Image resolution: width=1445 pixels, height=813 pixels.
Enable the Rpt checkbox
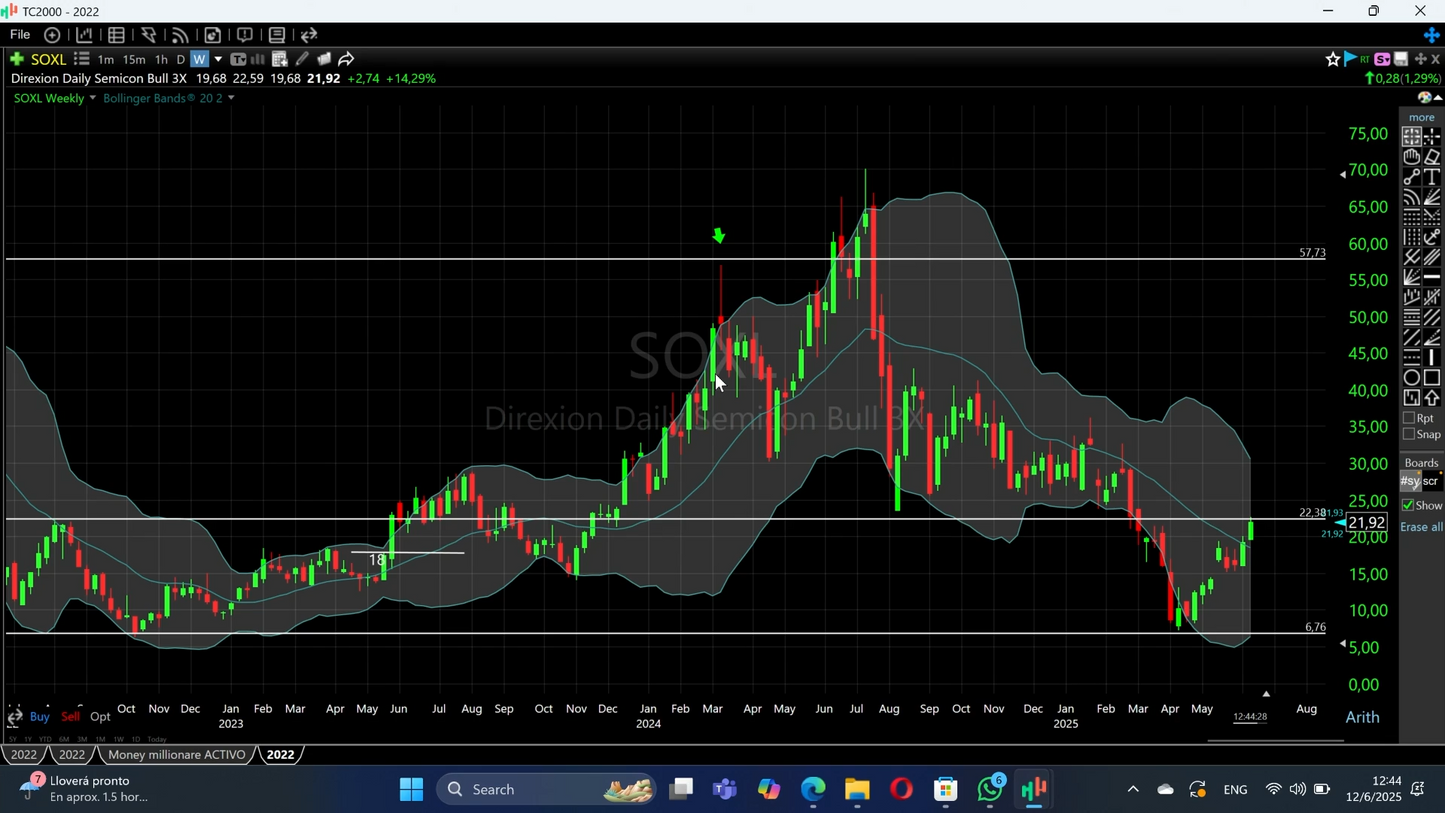point(1411,418)
